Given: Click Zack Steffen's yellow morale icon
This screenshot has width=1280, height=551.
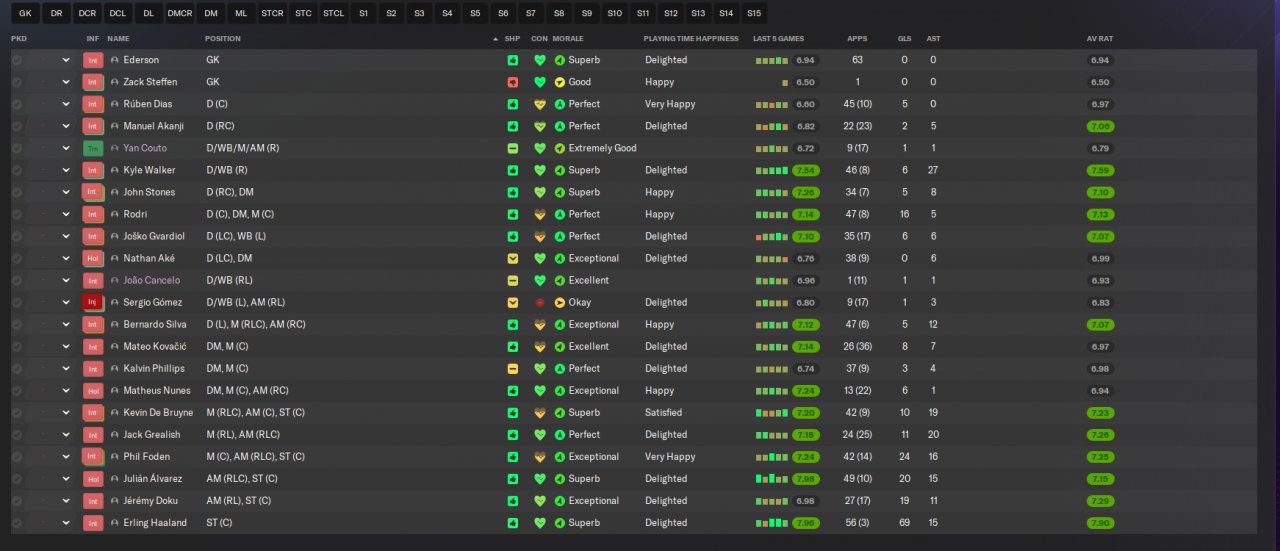Looking at the screenshot, I should [x=560, y=82].
